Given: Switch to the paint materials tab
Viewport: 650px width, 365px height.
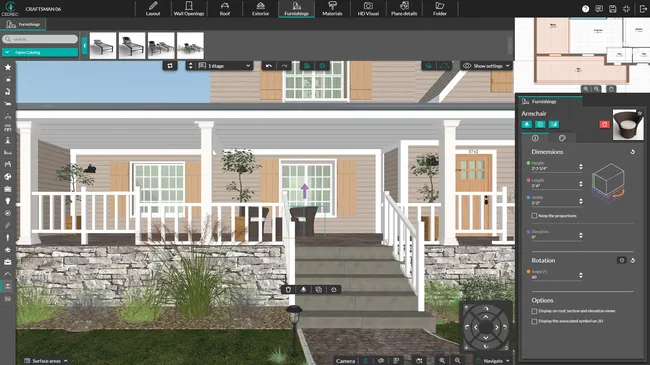Looking at the screenshot, I should (562, 138).
